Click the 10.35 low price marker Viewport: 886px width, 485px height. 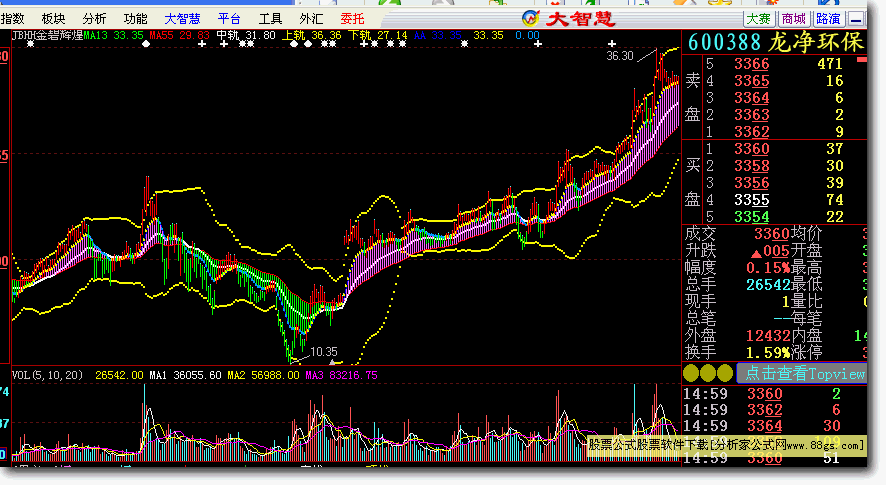324,352
